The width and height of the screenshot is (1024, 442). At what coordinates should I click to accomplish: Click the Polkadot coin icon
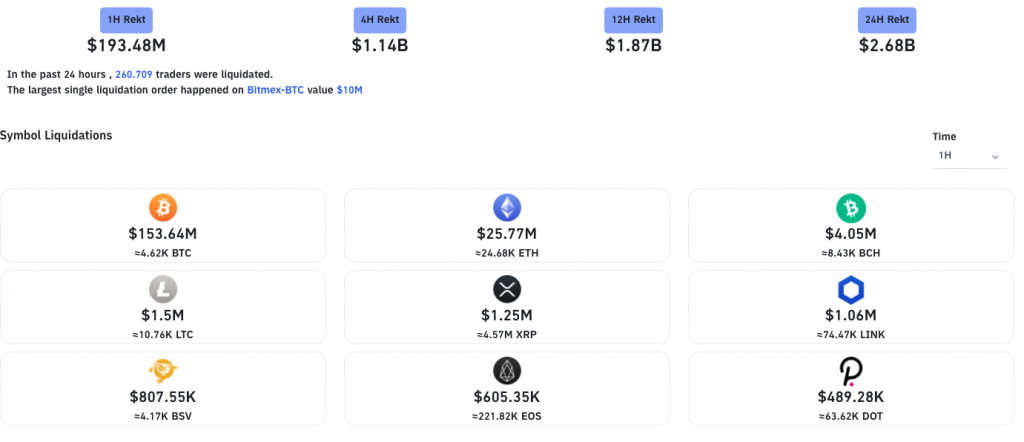pyautogui.click(x=851, y=372)
